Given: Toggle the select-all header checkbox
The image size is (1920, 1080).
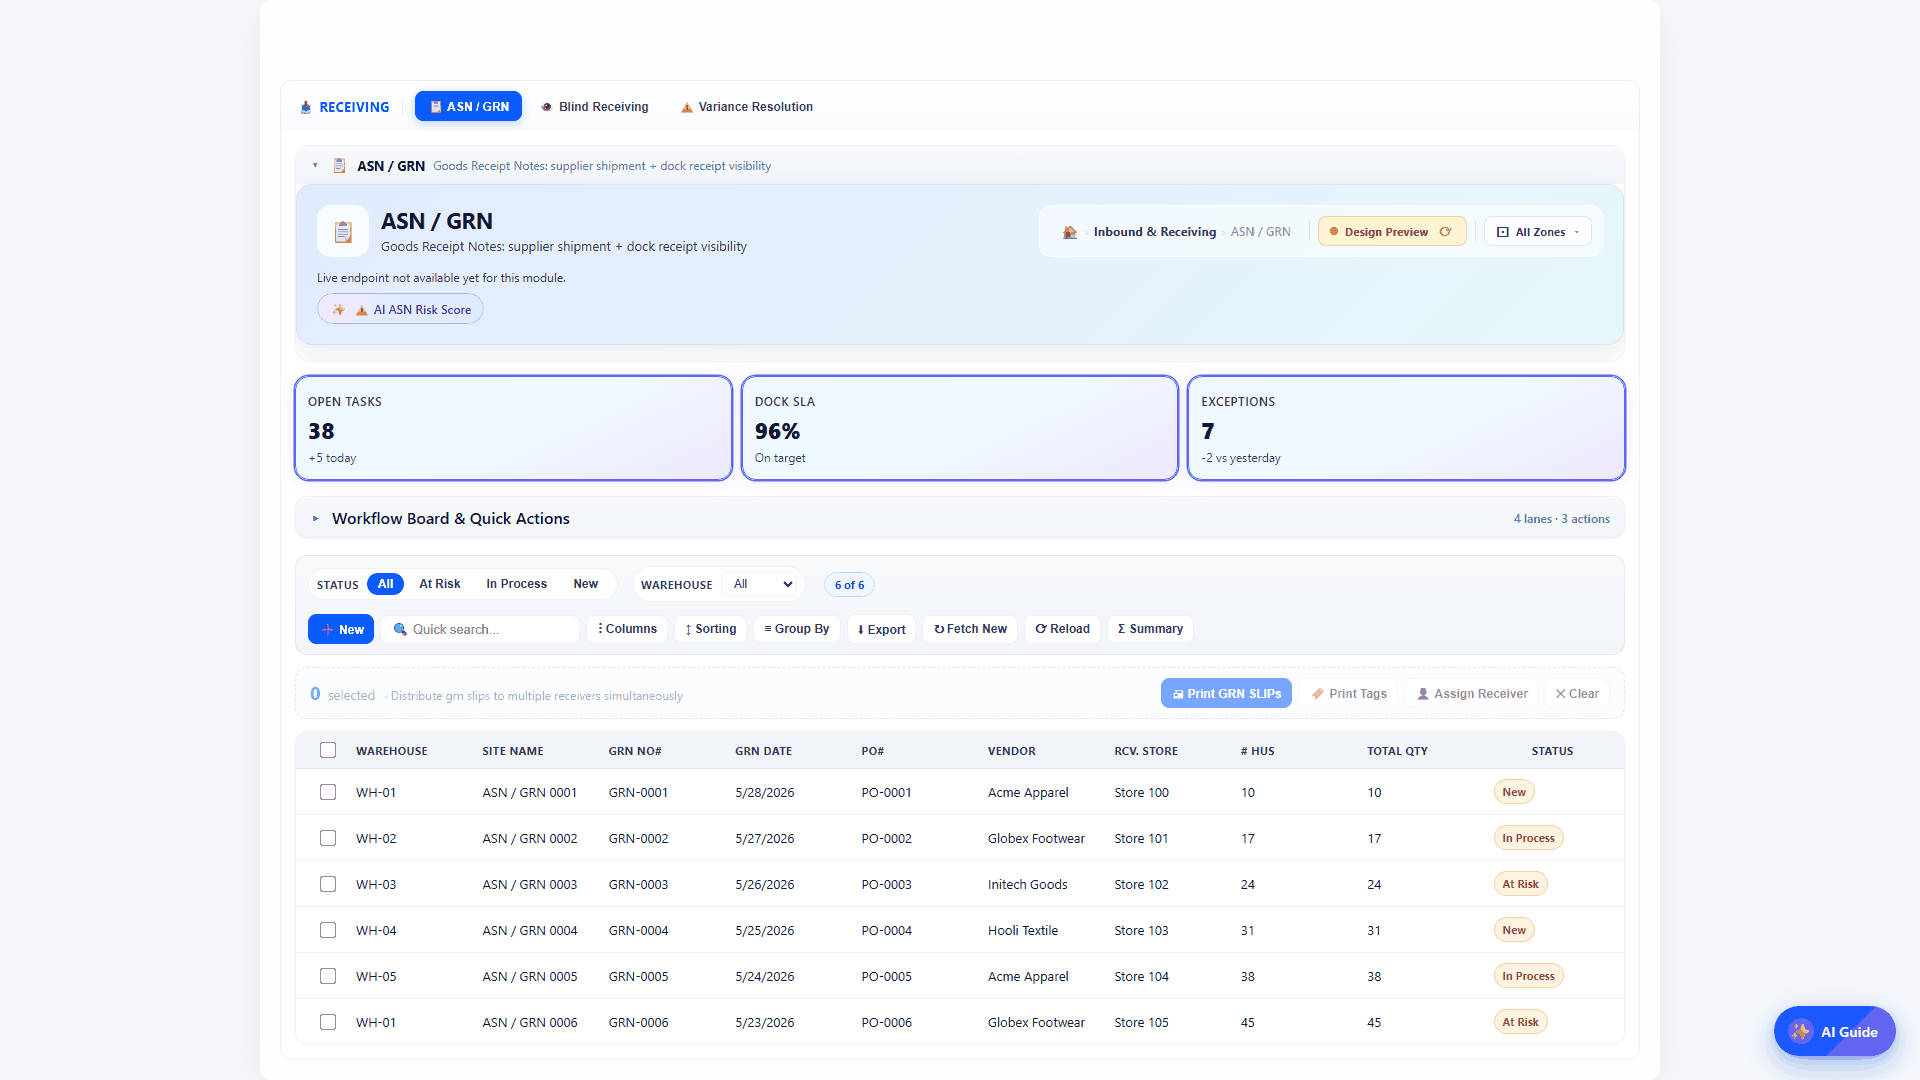Looking at the screenshot, I should point(328,750).
